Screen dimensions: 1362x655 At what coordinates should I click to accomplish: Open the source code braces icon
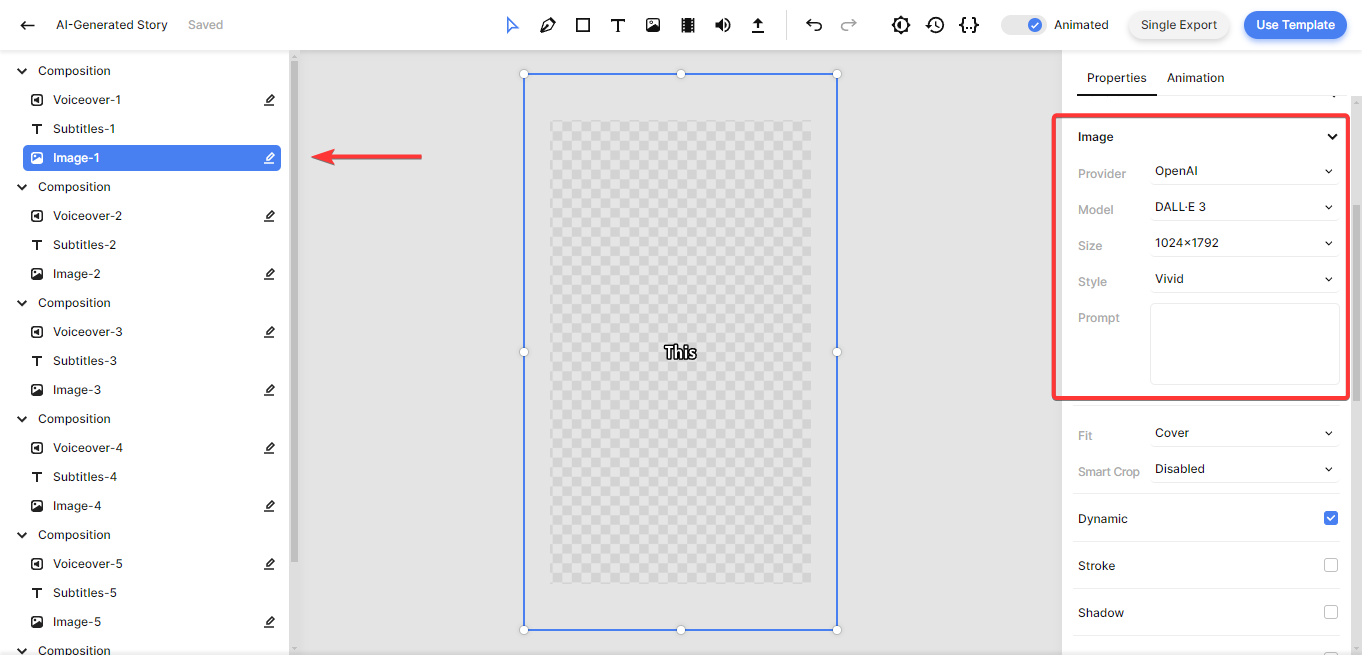968,25
